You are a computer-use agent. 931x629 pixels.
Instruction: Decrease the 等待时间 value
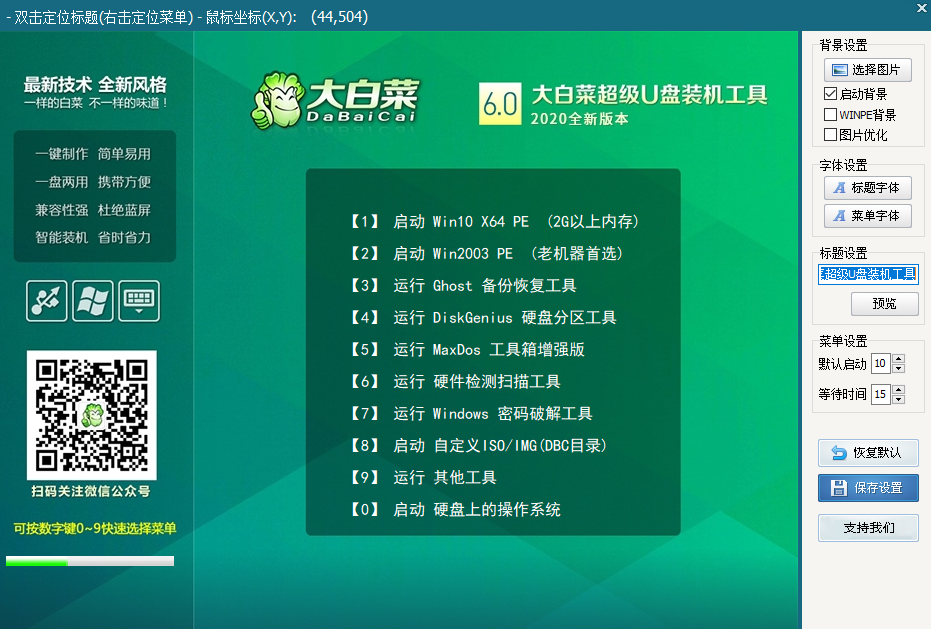point(898,399)
